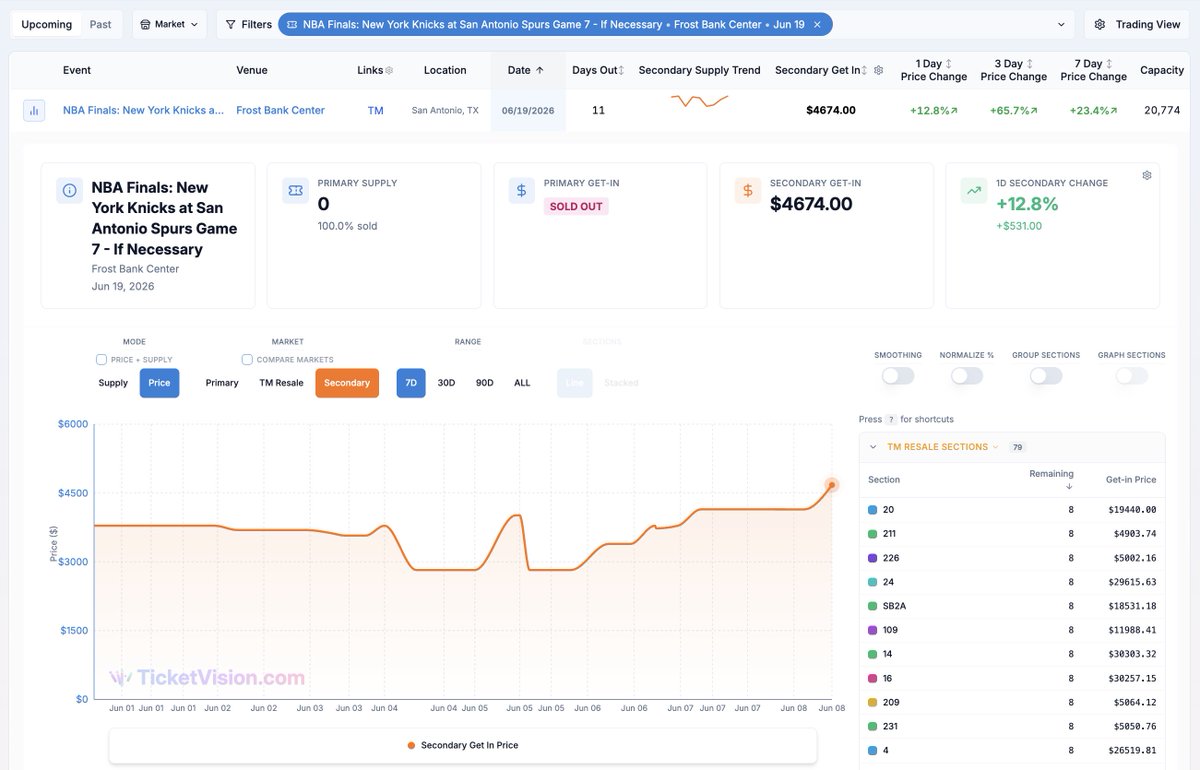Set range to 7D
This screenshot has height=770, width=1200.
coord(411,383)
